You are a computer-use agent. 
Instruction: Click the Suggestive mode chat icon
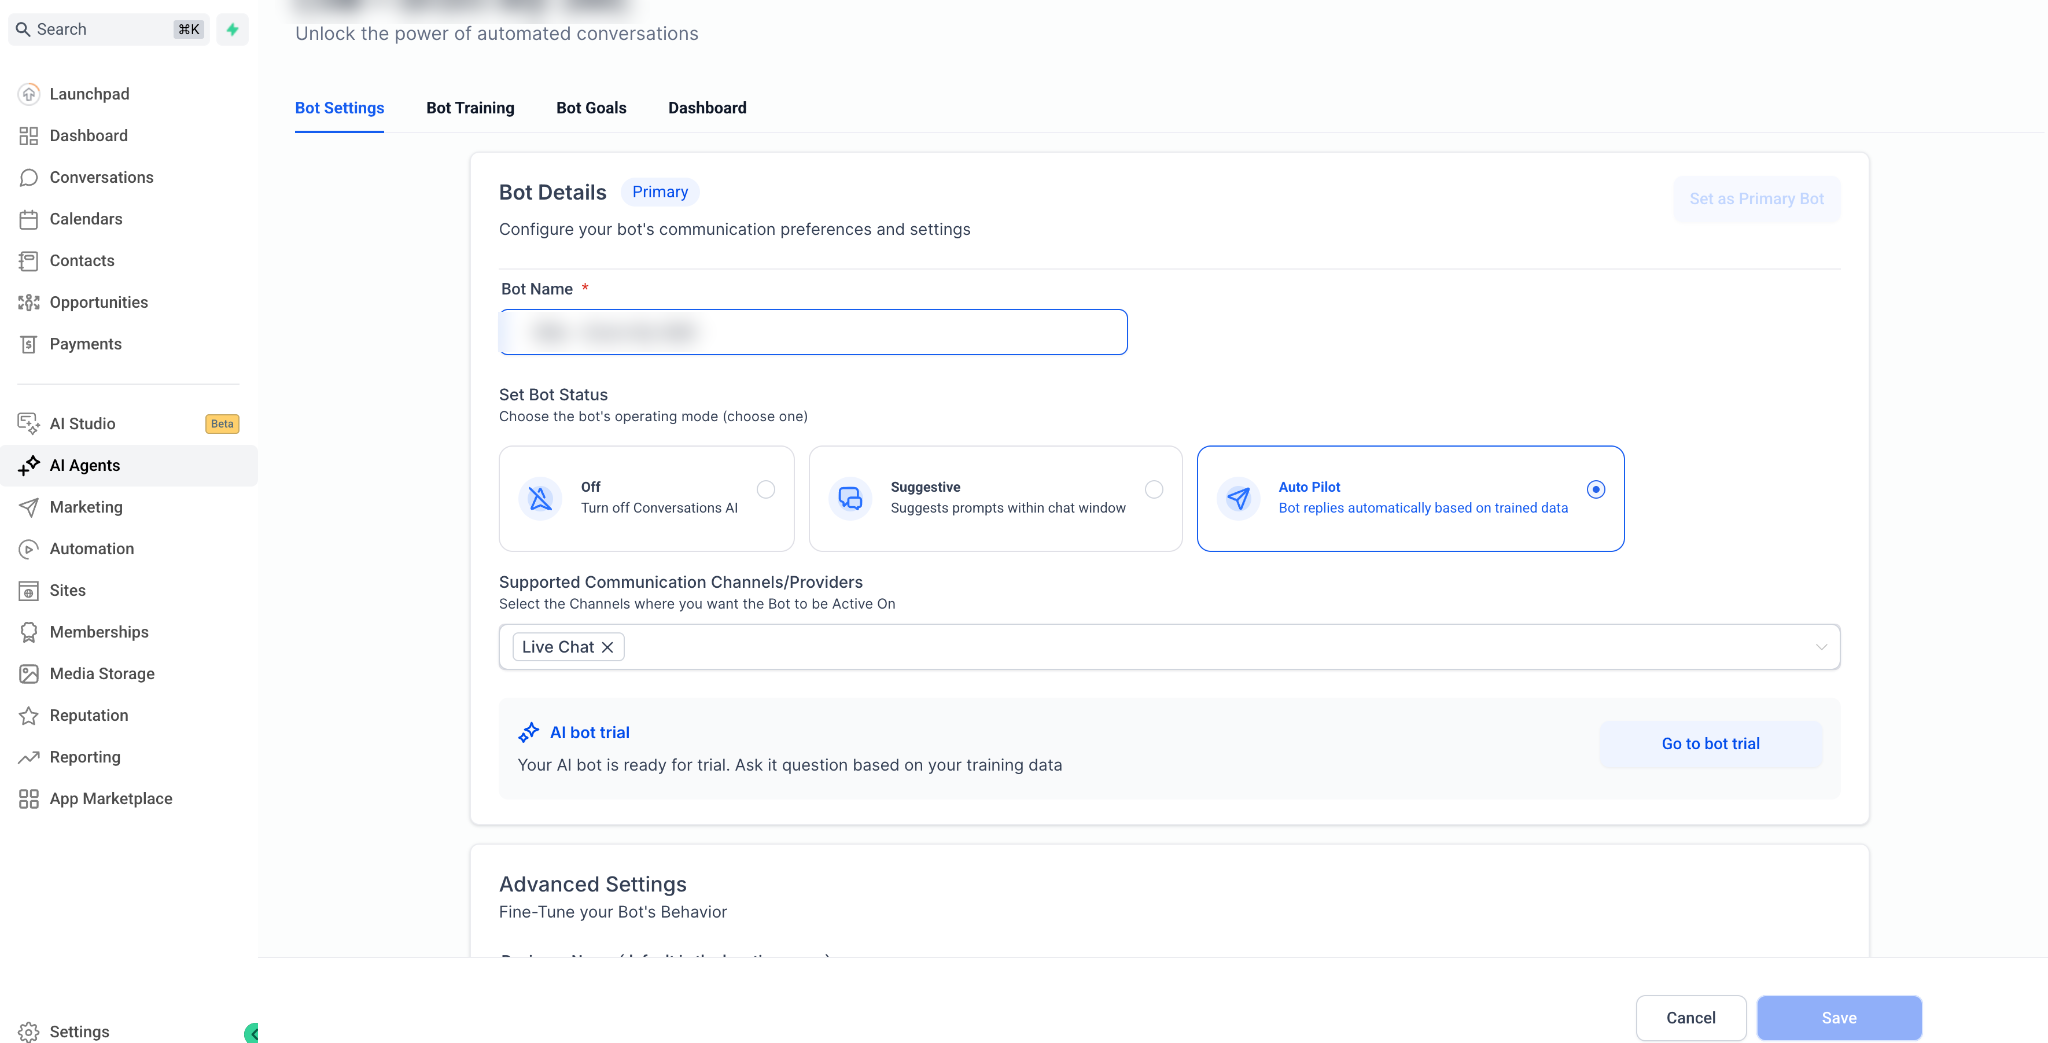850,498
